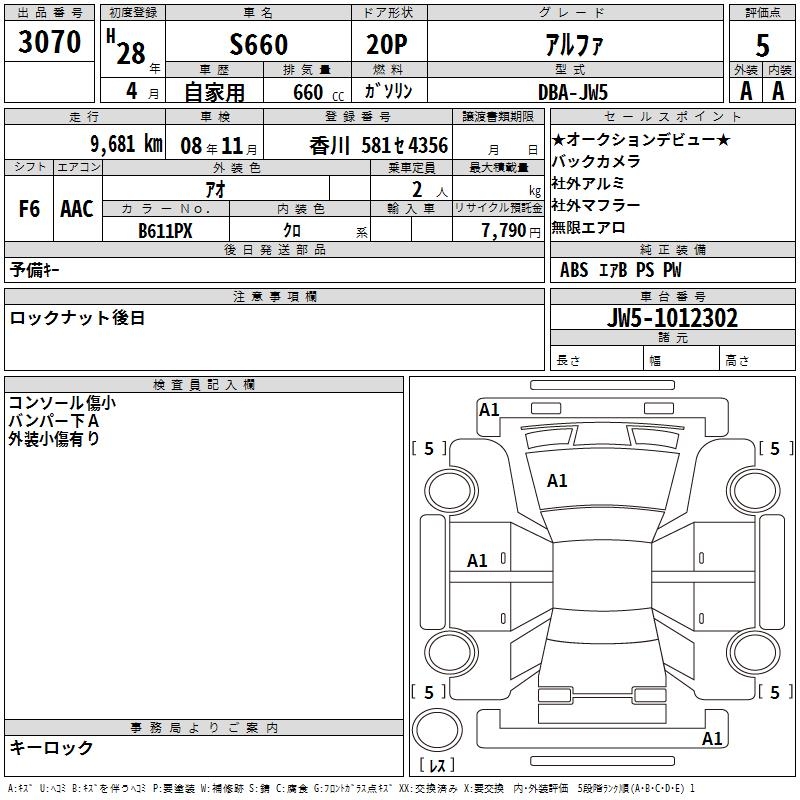This screenshot has width=800, height=800.
Task: Select vehicle history value 自家用
Action: tap(214, 92)
